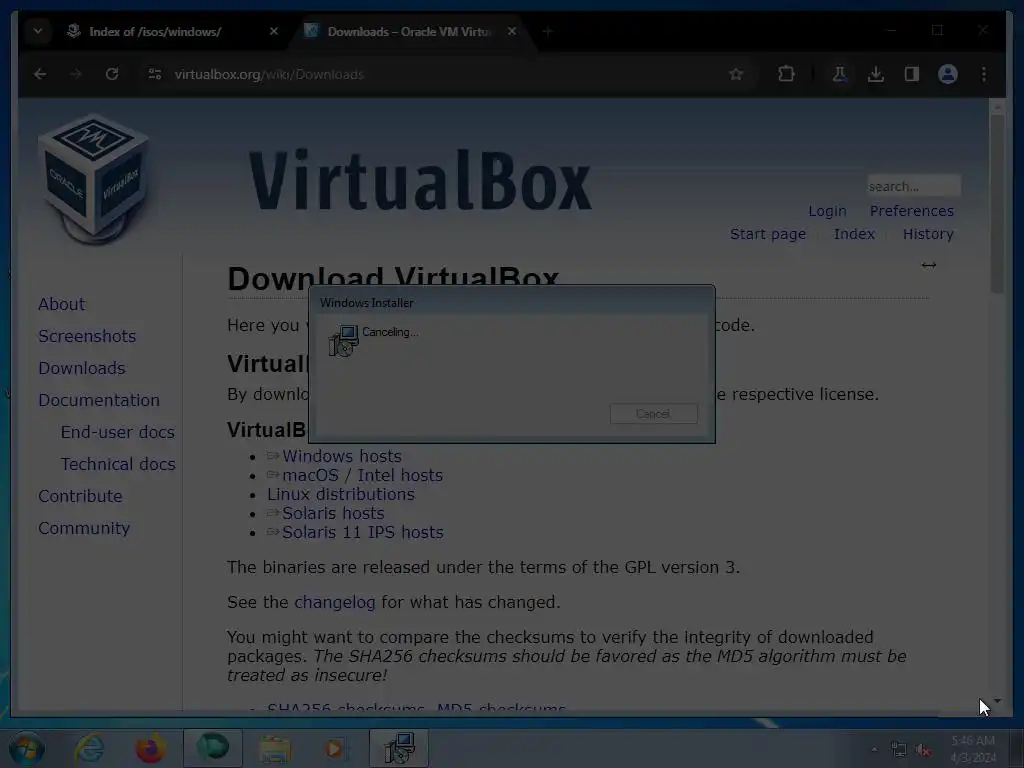
Task: Click the taskbar clock showing 5:46 AM
Action: 972,749
